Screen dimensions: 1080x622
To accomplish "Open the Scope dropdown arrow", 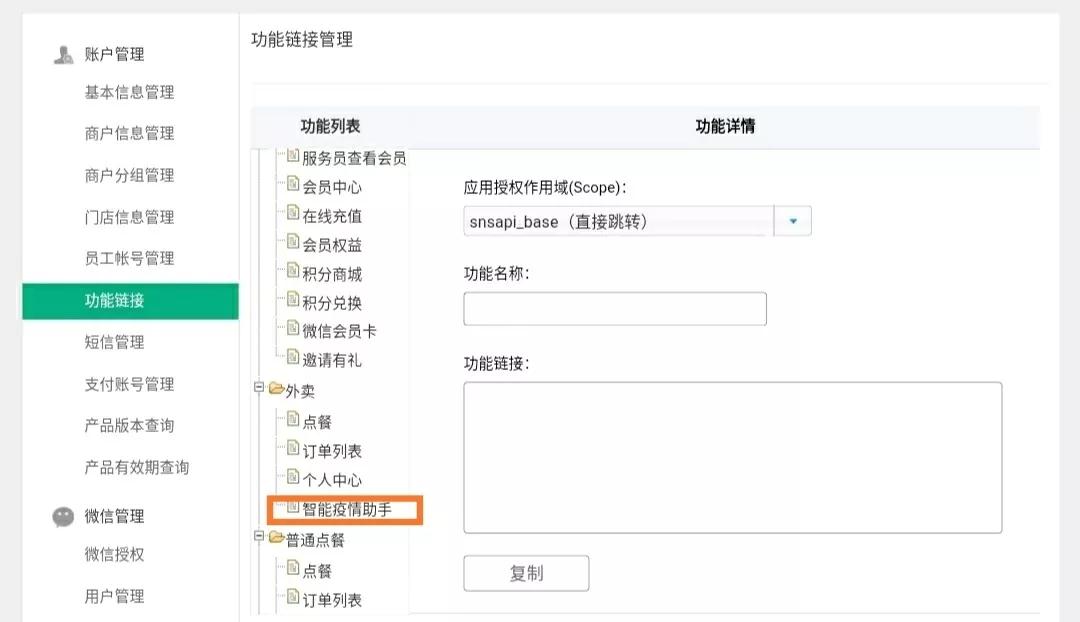I will (x=793, y=221).
